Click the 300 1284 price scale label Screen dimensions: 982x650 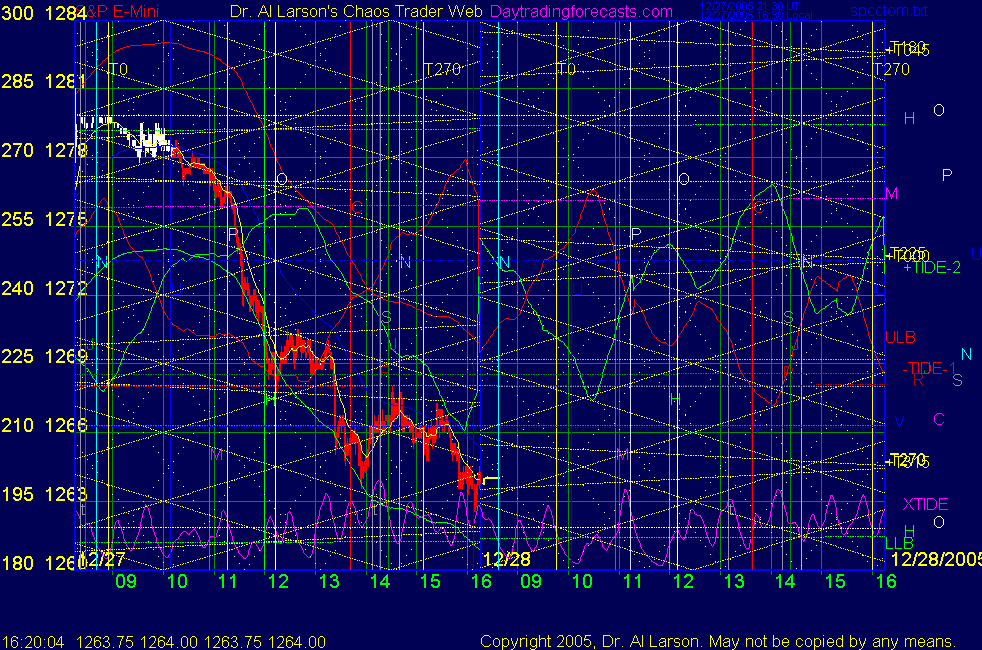pyautogui.click(x=43, y=13)
